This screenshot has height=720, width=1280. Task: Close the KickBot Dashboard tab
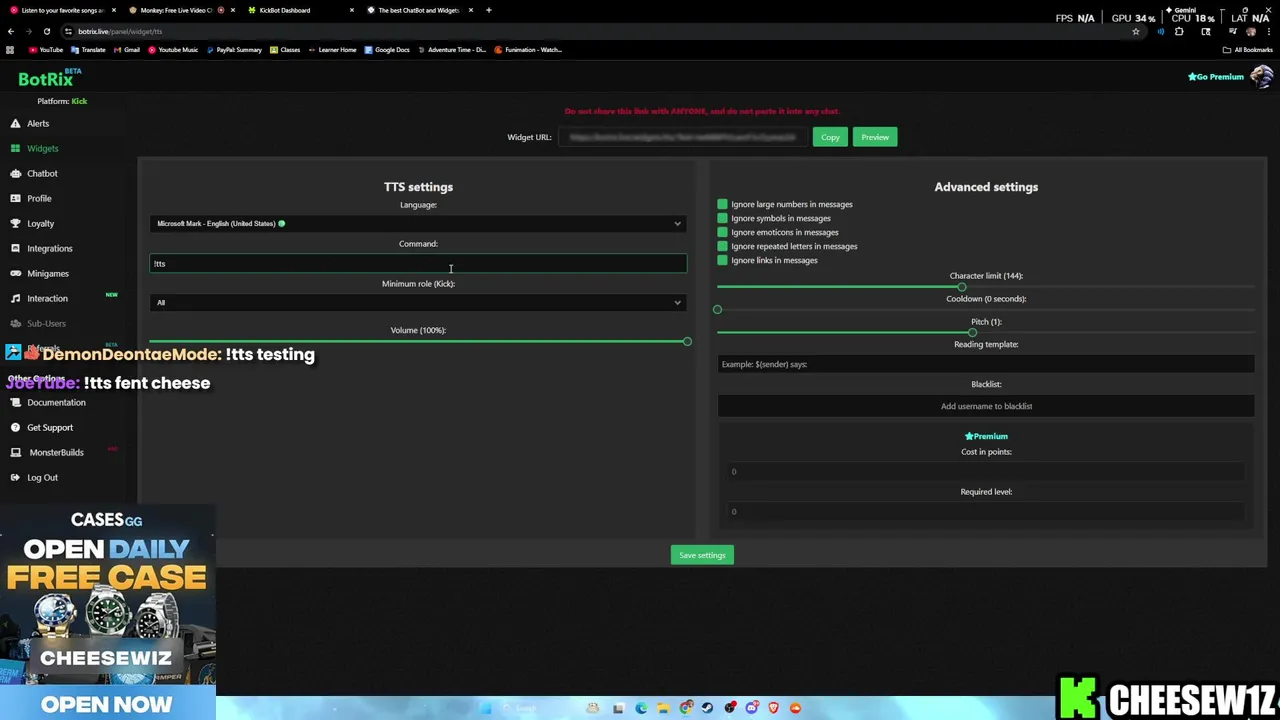[x=352, y=10]
